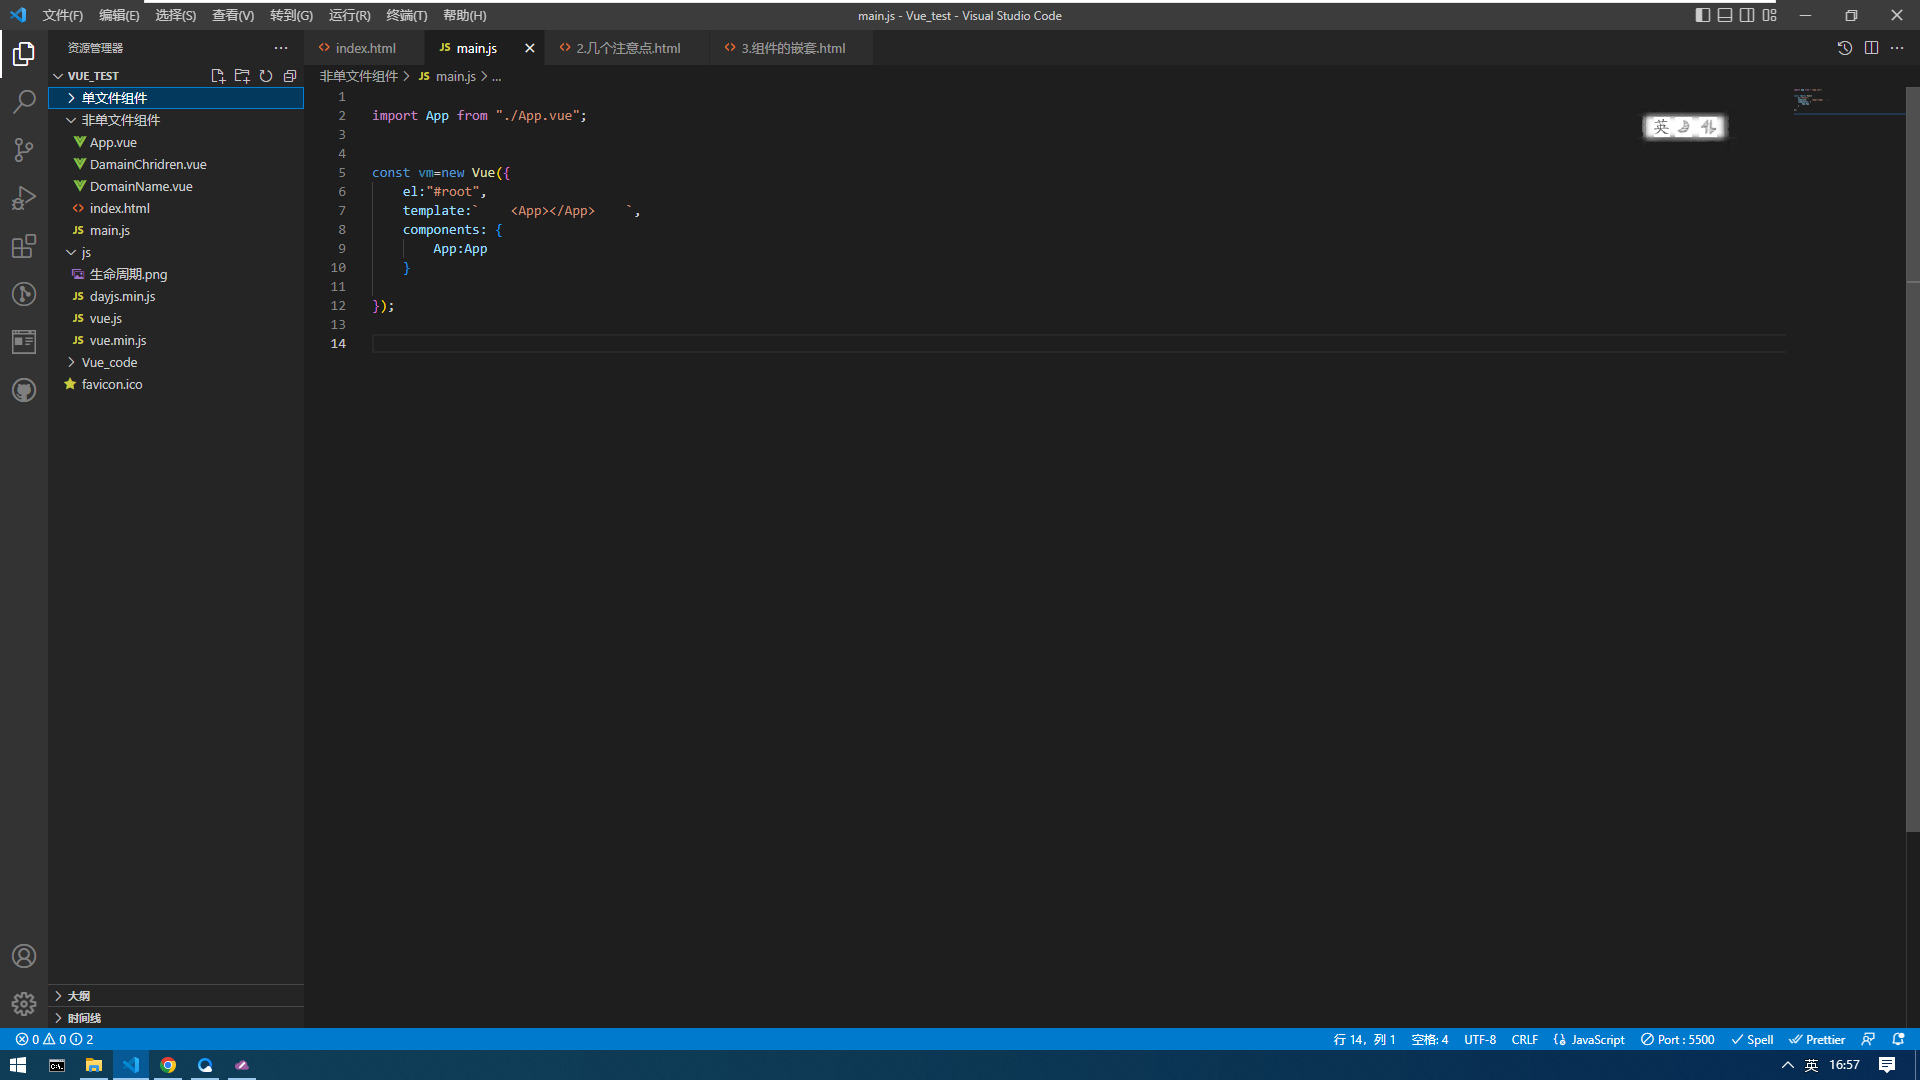Collapse the VUE_TEST root section
This screenshot has height=1080, width=1920.
(93, 76)
